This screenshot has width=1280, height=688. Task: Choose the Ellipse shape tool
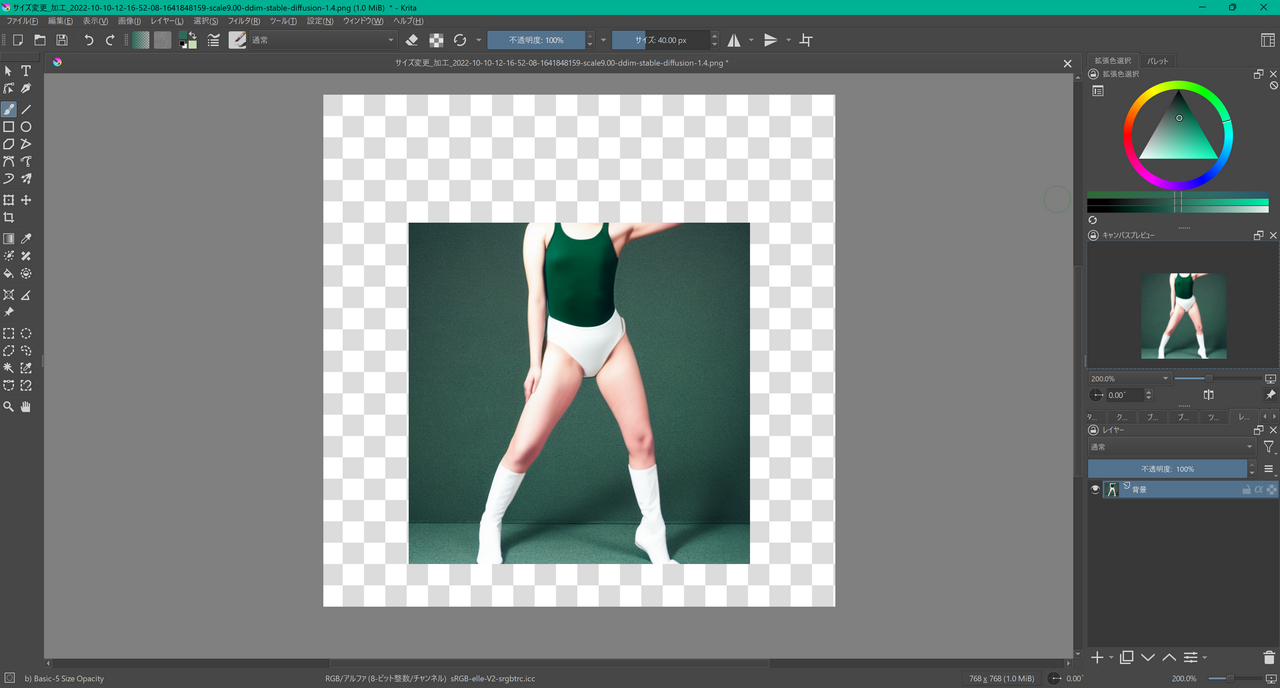26,127
